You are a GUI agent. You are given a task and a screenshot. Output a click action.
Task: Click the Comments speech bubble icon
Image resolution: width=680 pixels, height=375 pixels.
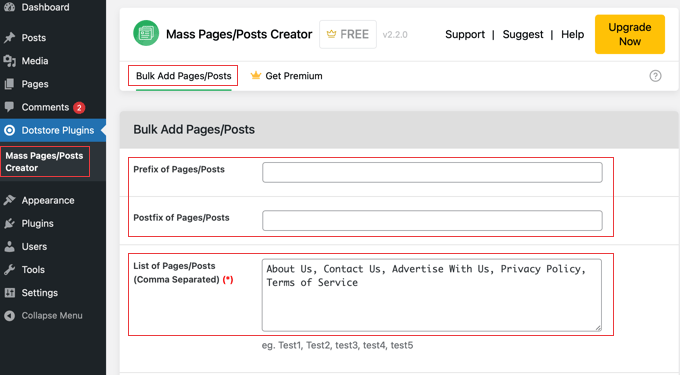(10, 107)
